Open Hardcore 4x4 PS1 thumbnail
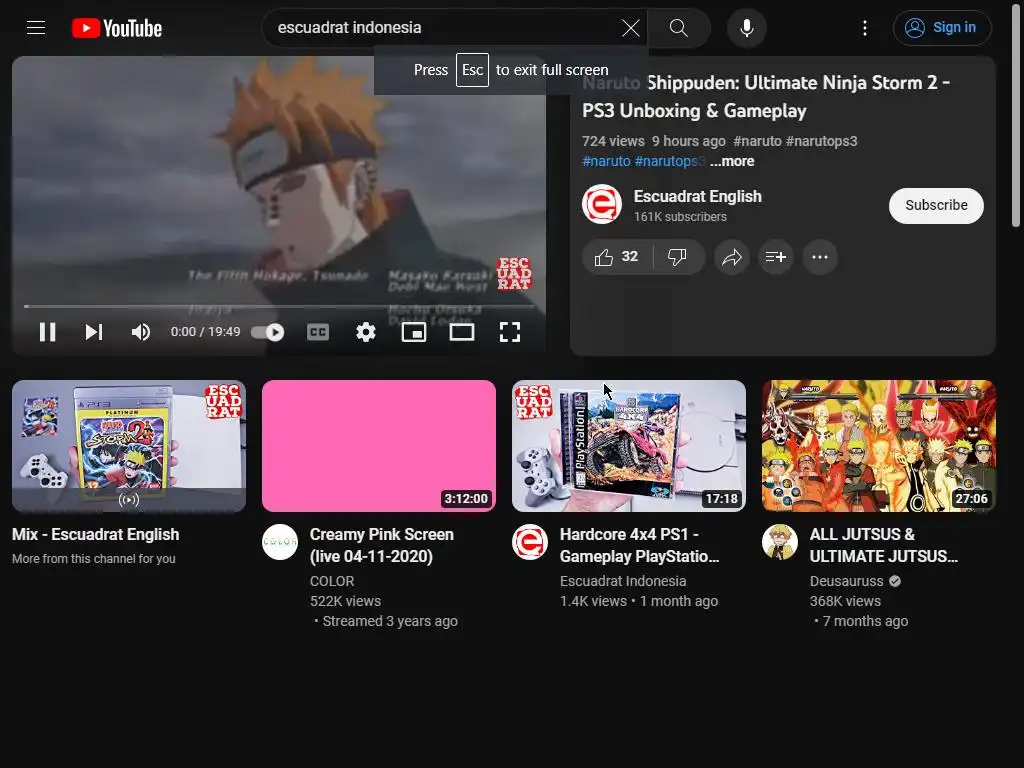Image resolution: width=1024 pixels, height=768 pixels. (629, 446)
